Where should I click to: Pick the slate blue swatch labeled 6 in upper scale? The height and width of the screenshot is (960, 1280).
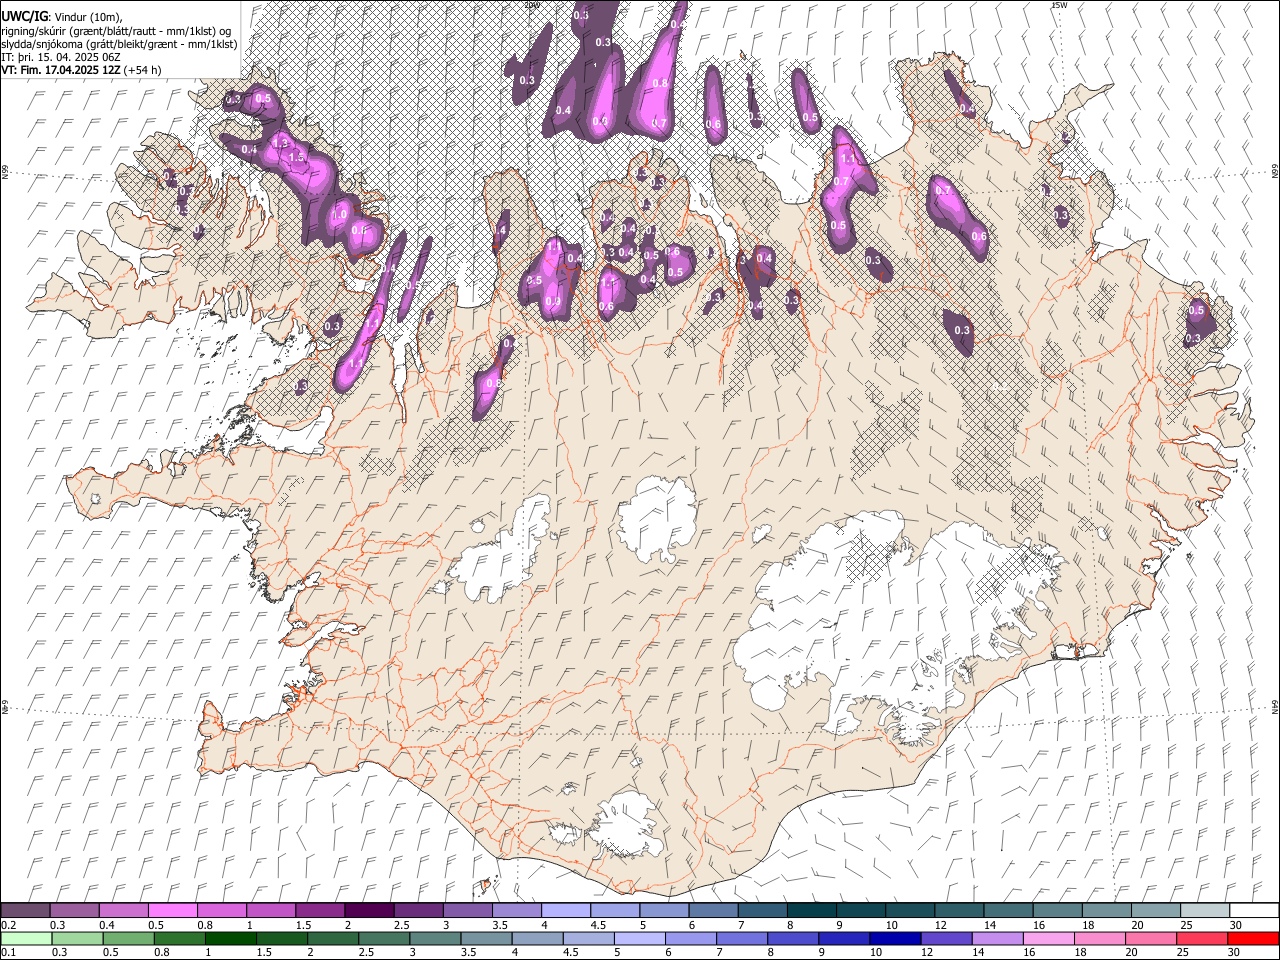click(x=714, y=911)
